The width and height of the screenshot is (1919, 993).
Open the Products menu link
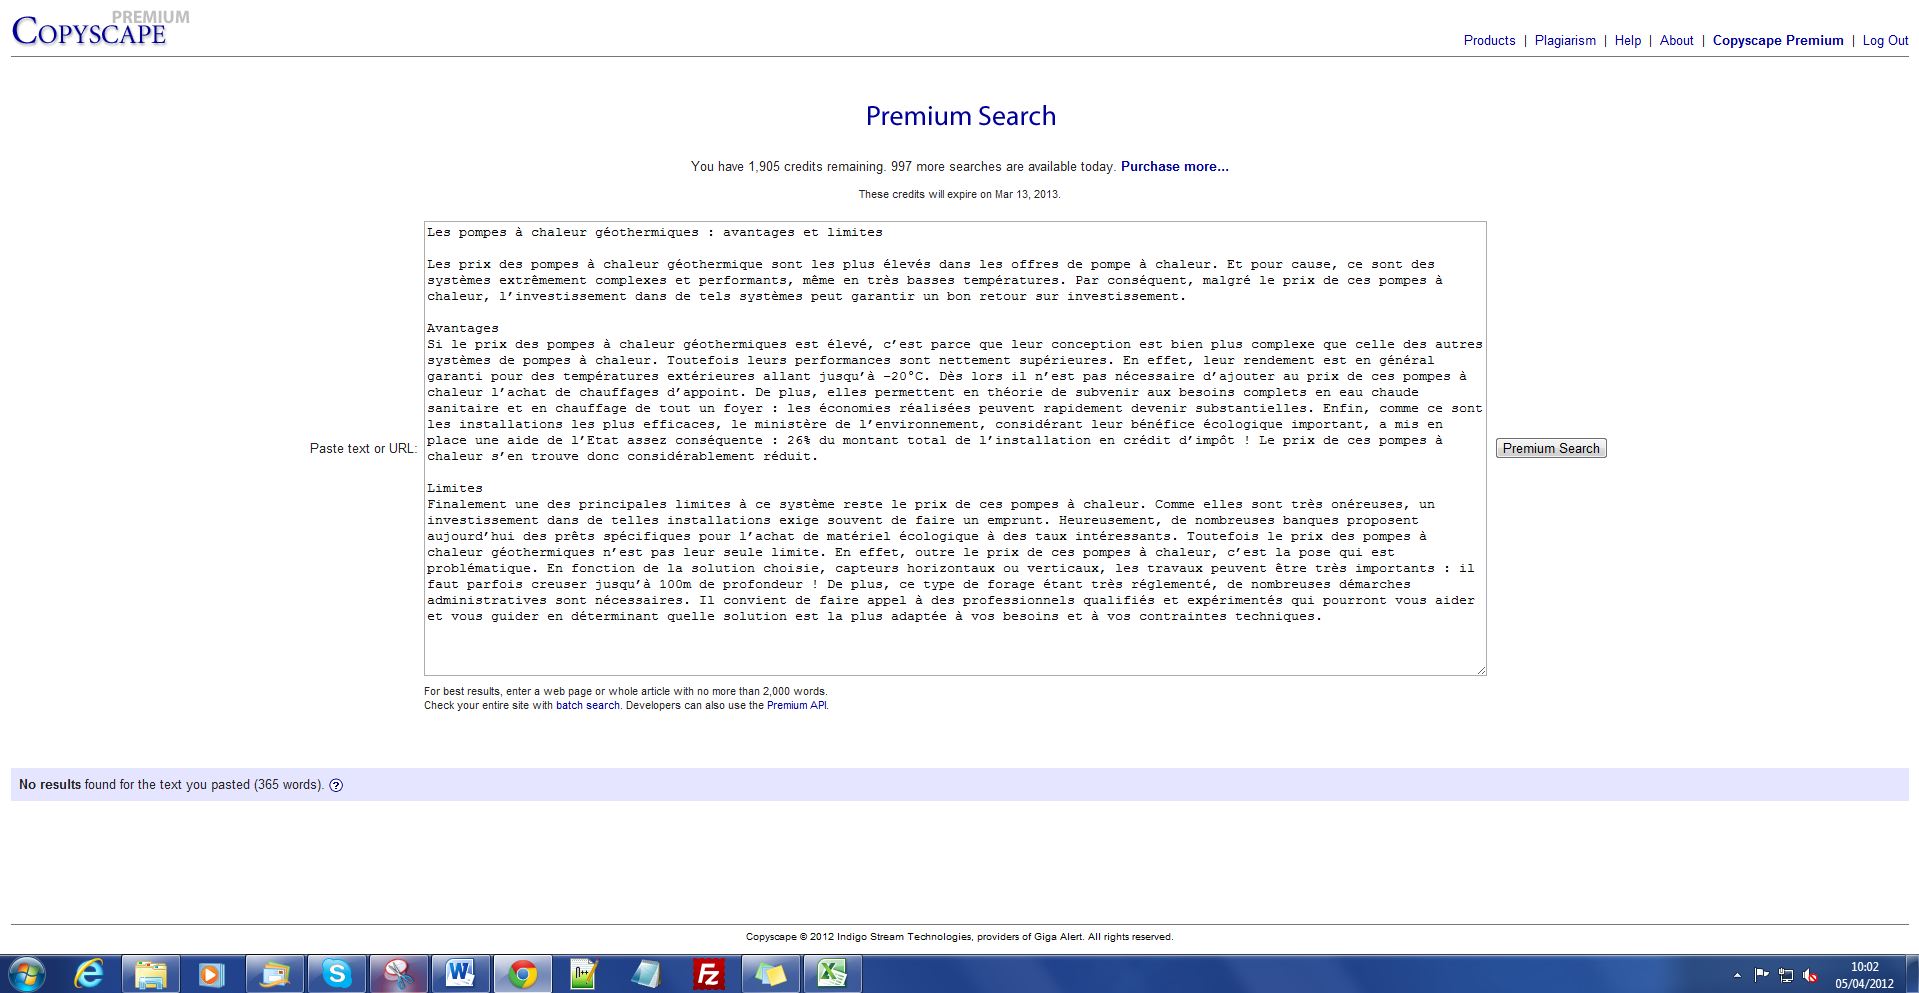click(1489, 41)
